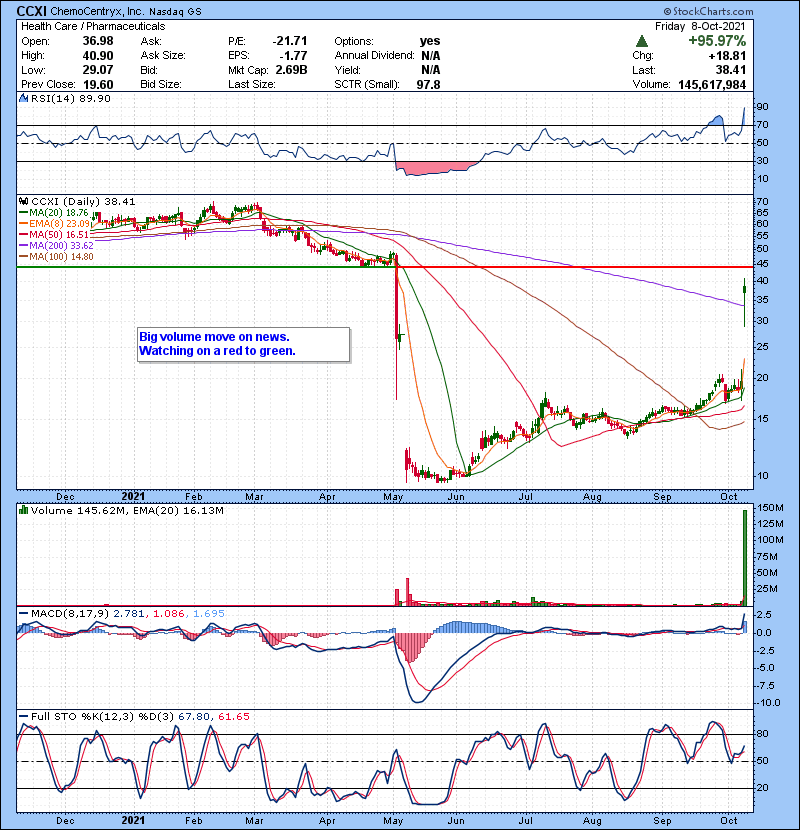Click the +95.97% change value

[x=717, y=41]
